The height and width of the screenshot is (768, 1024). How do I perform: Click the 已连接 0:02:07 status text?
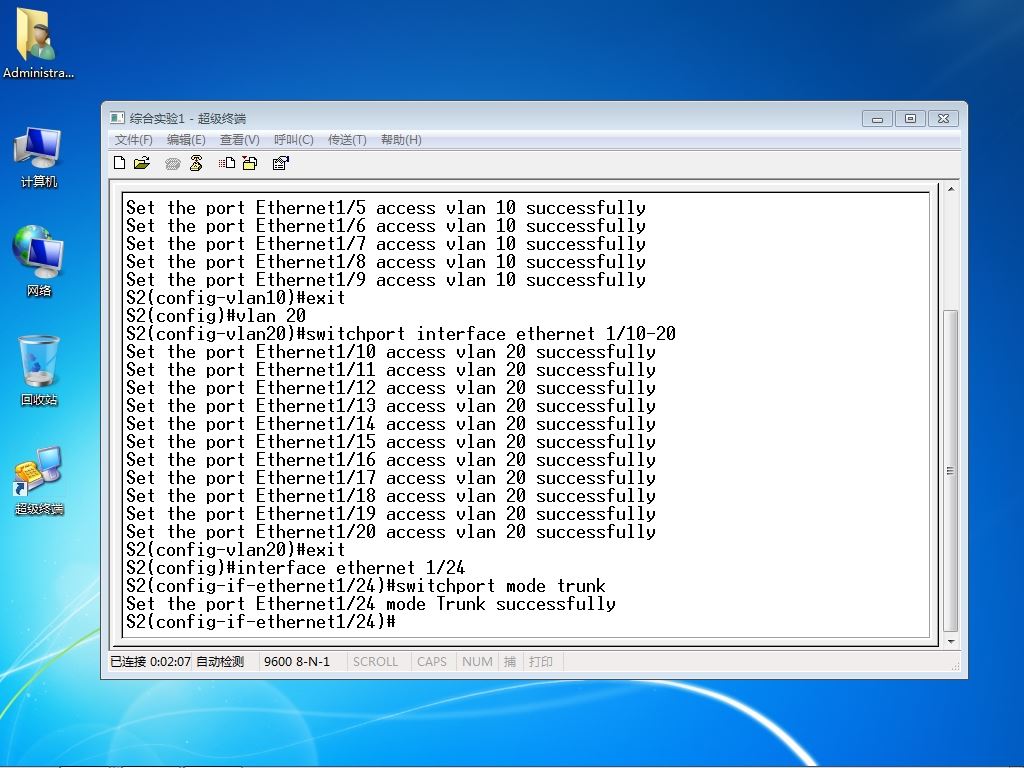click(150, 662)
